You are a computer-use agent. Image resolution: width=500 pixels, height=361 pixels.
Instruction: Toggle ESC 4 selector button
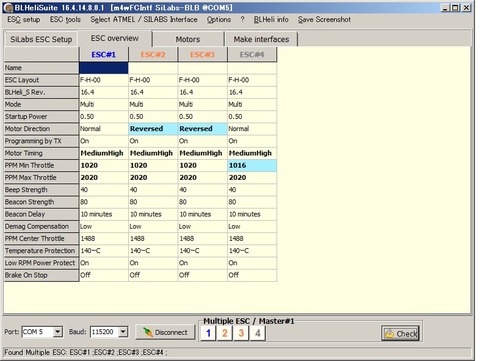(x=258, y=333)
